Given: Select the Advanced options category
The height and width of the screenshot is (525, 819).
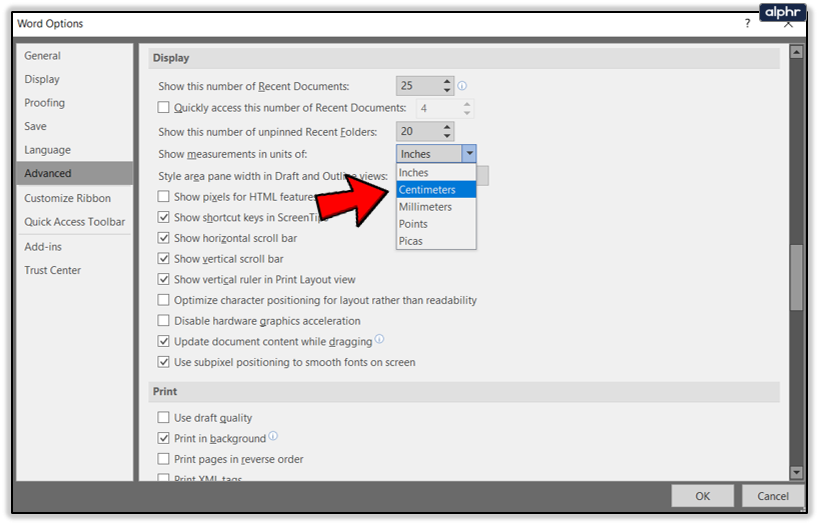Looking at the screenshot, I should [x=74, y=173].
